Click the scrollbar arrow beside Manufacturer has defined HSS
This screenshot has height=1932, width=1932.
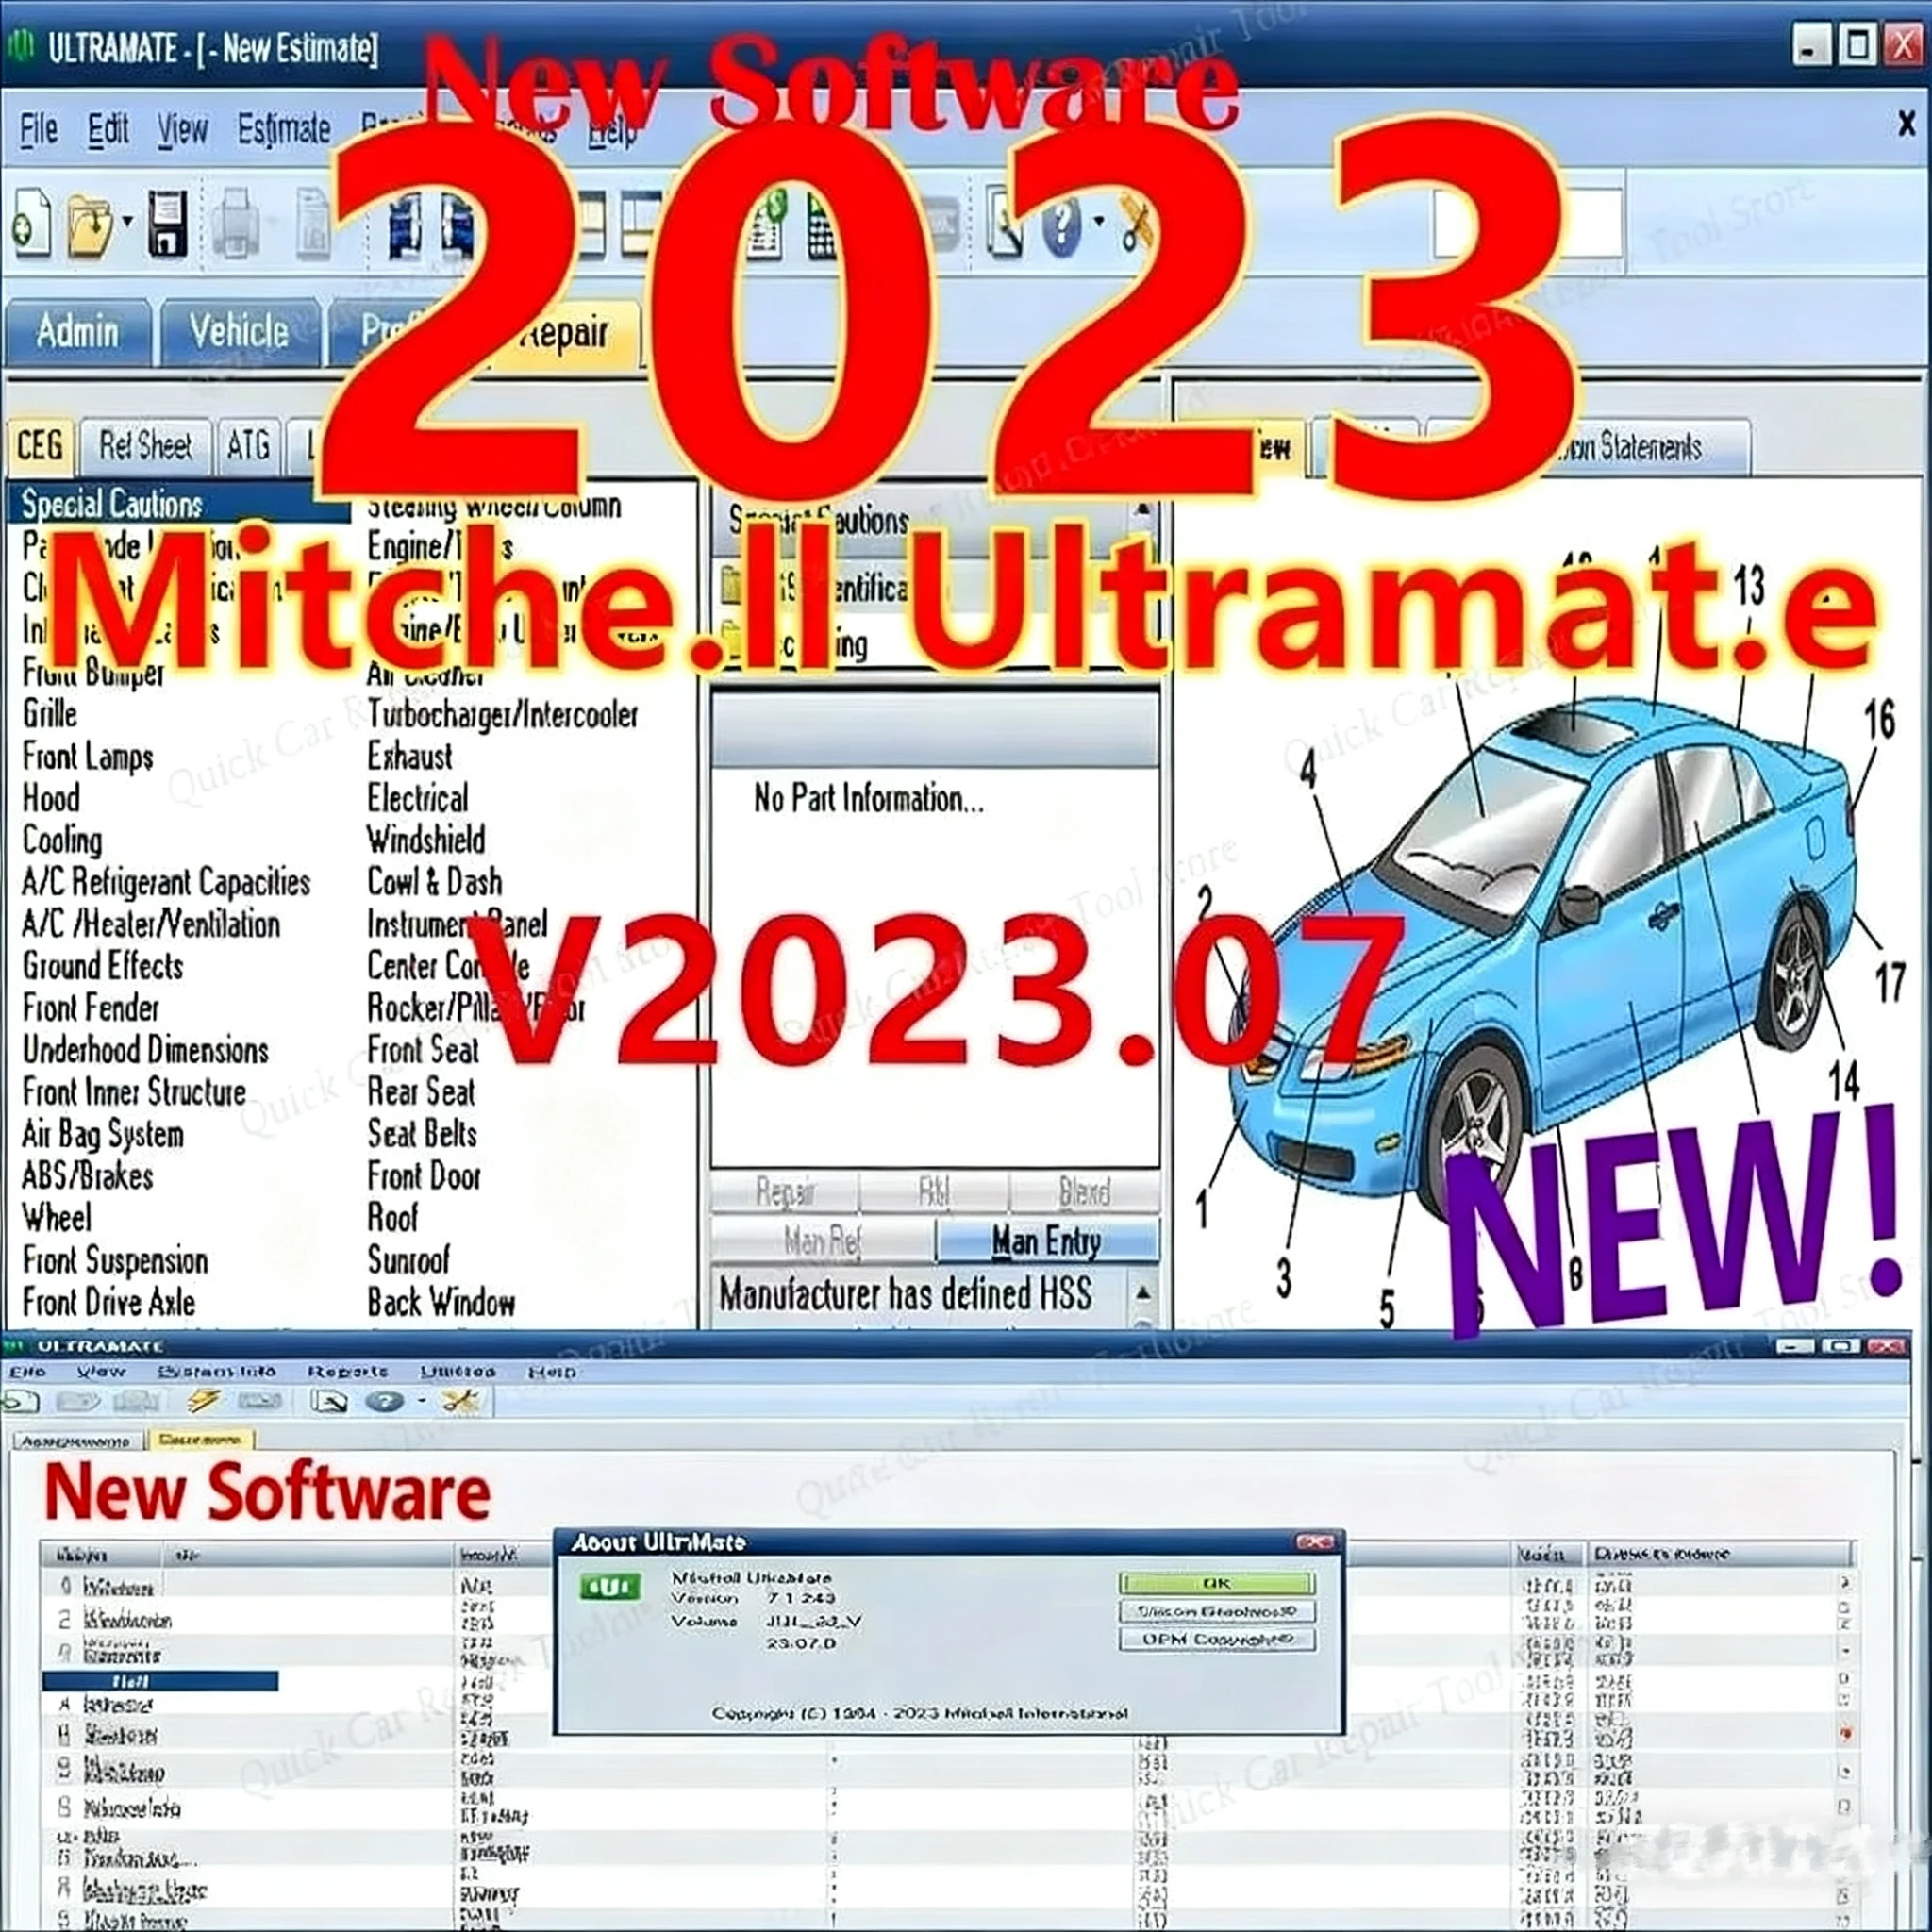tap(1144, 1295)
